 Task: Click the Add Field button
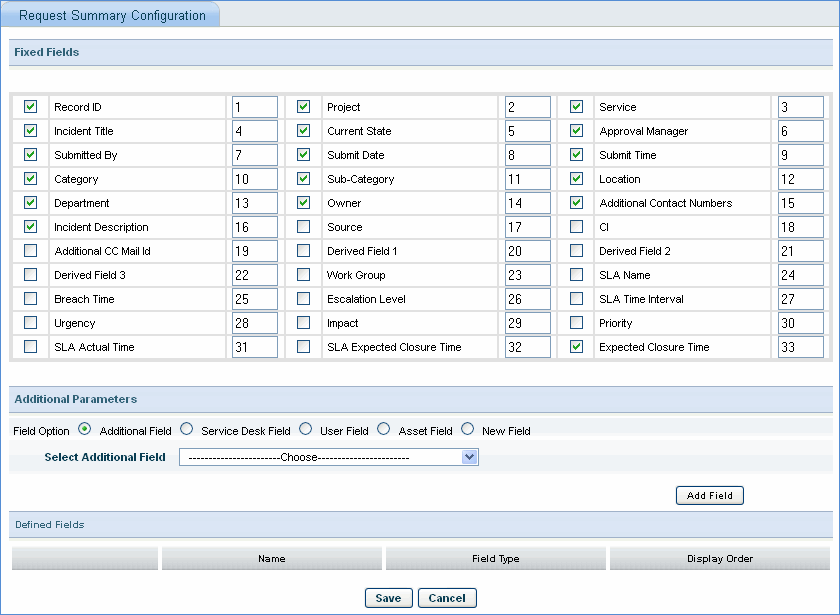pos(709,495)
